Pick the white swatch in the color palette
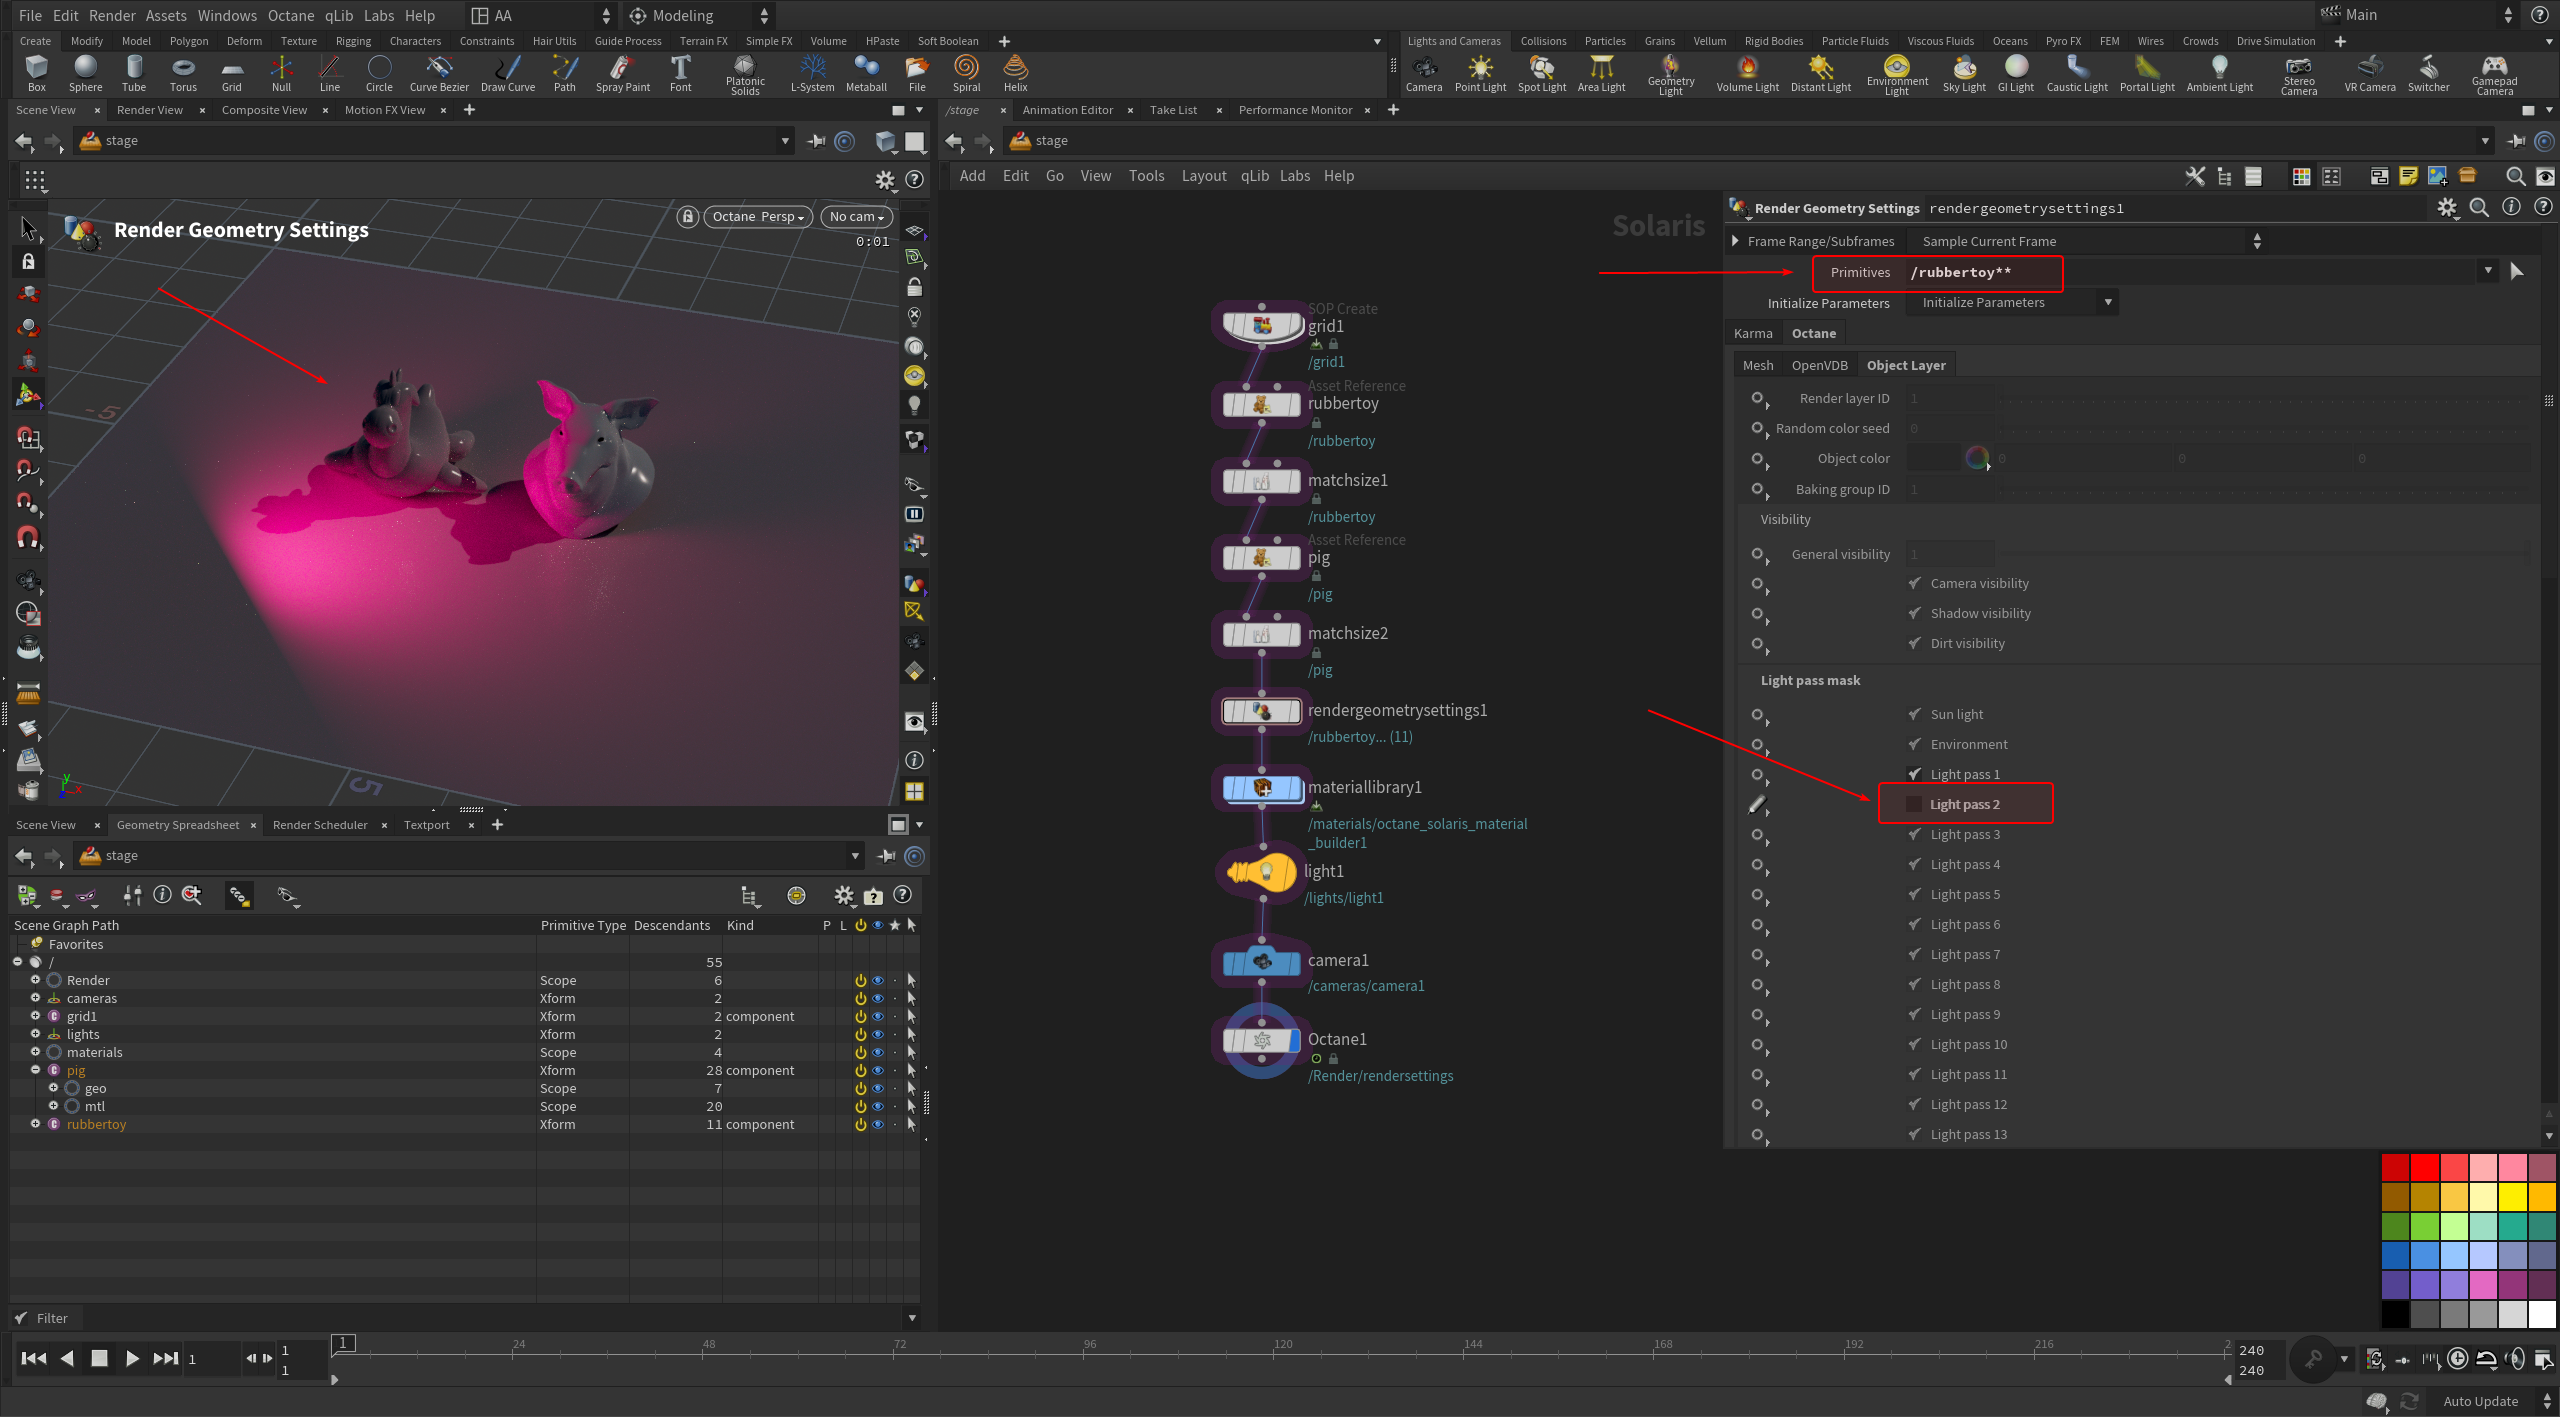The width and height of the screenshot is (2560, 1417). 2541,1313
